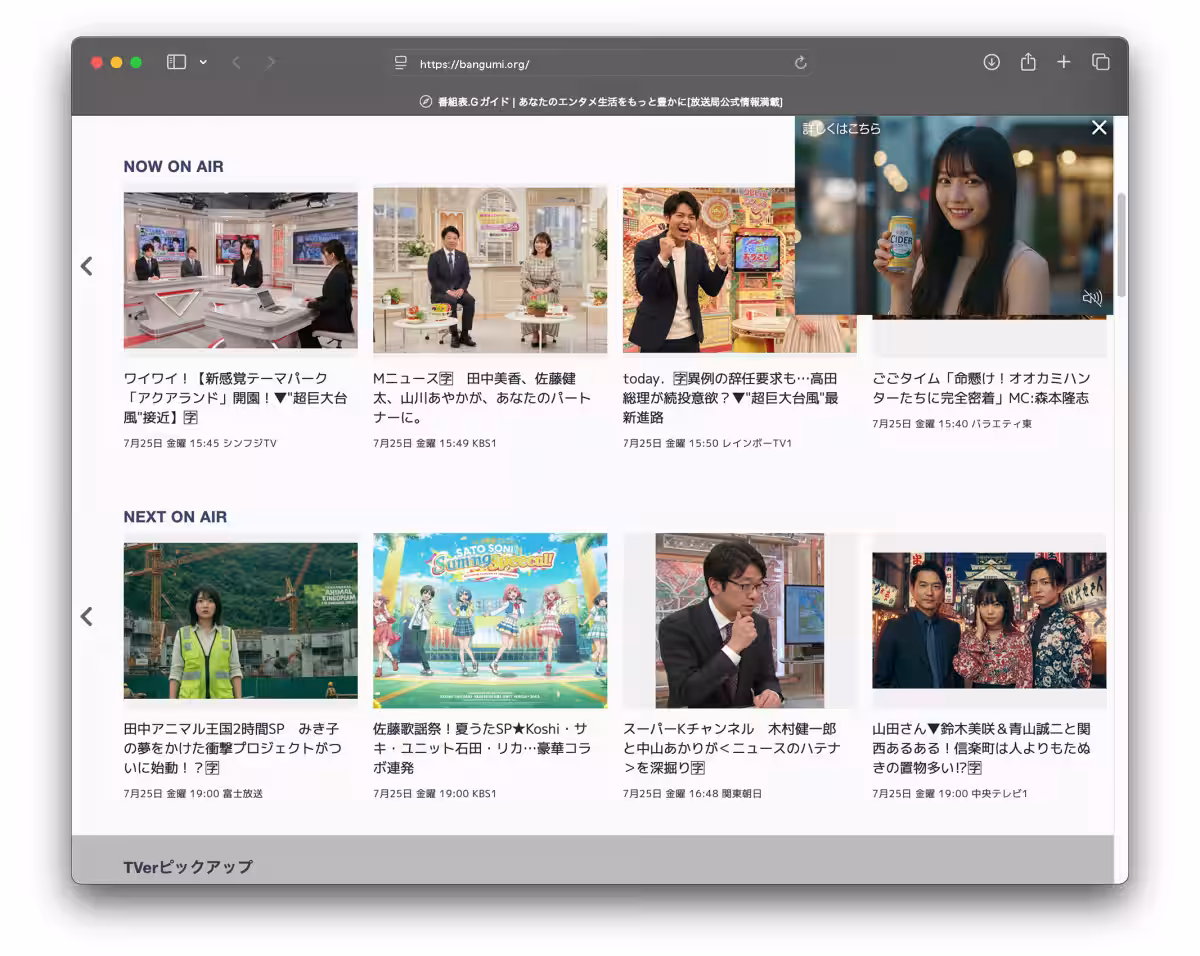Reload the page with the refresh icon
1200x956 pixels.
[800, 63]
